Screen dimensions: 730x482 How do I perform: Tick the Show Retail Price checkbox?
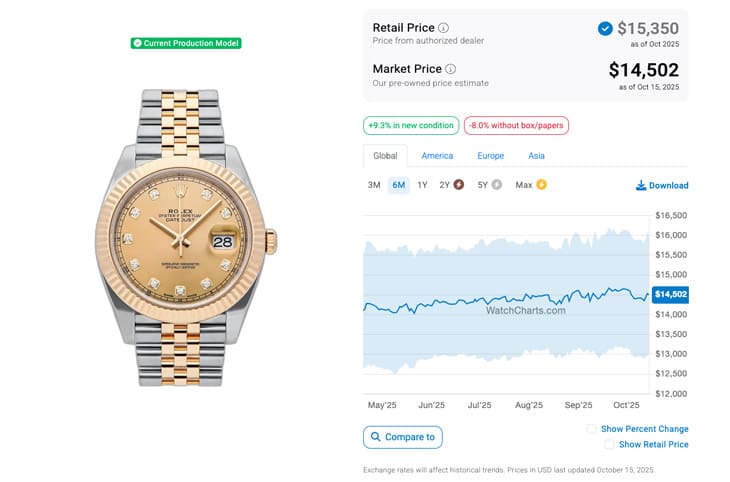pos(609,444)
